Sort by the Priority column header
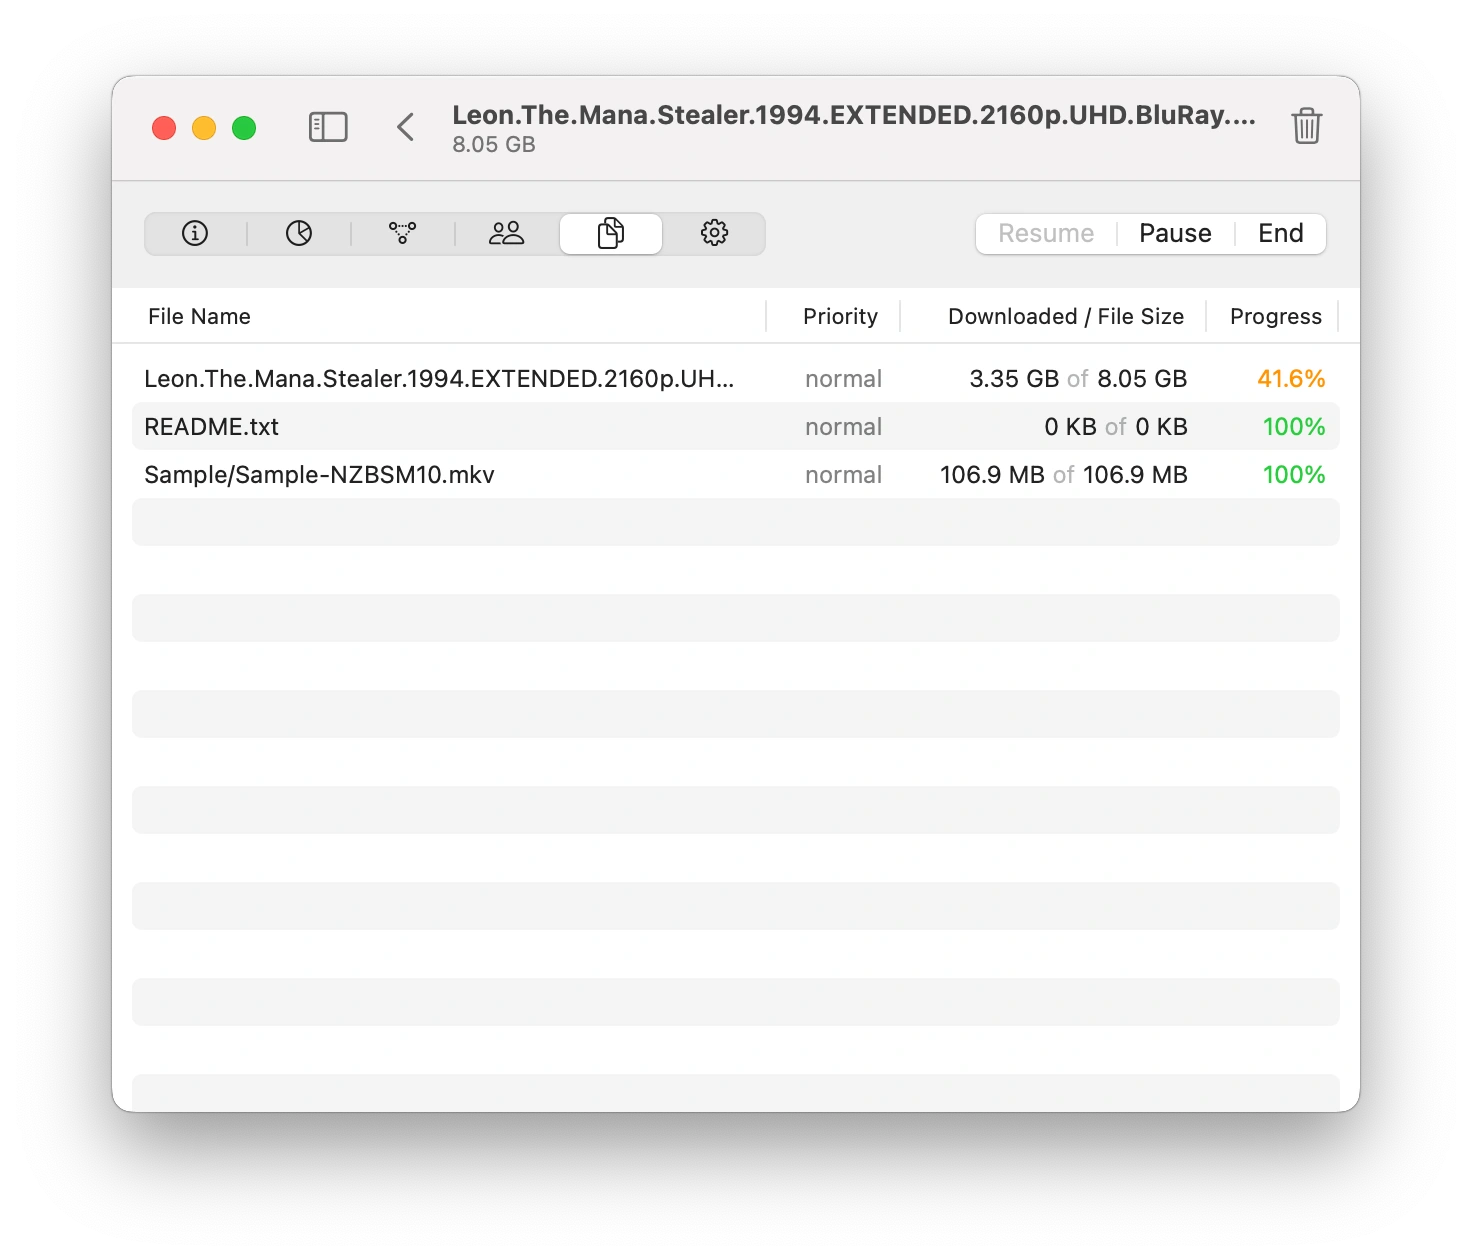Viewport: 1472px width, 1260px height. pyautogui.click(x=840, y=317)
